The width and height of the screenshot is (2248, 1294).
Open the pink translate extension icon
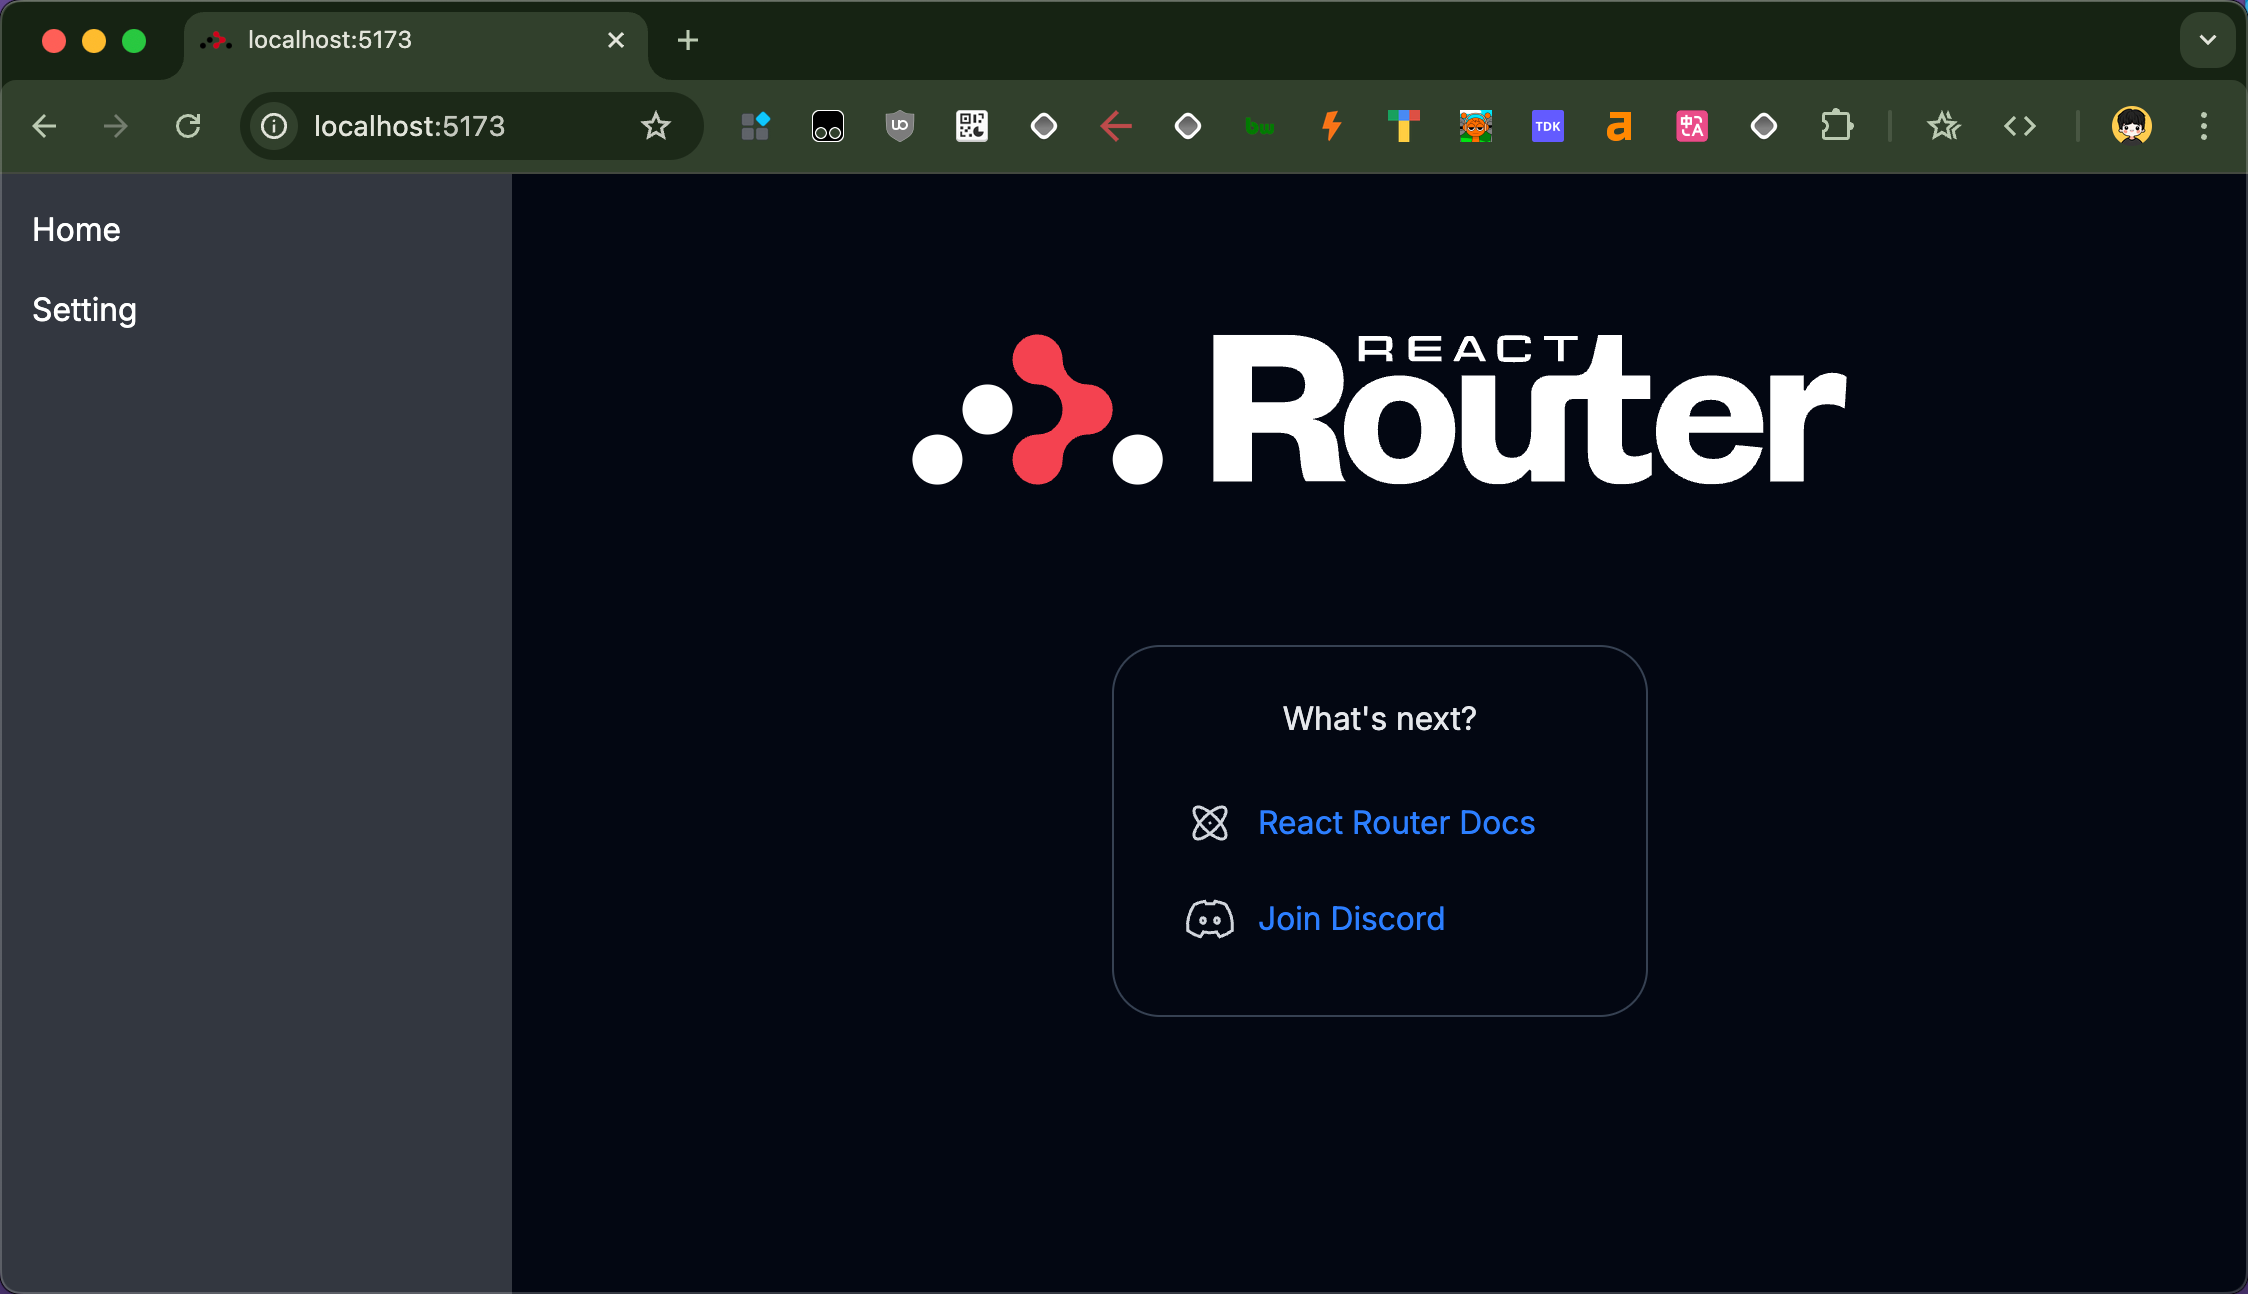pyautogui.click(x=1692, y=126)
